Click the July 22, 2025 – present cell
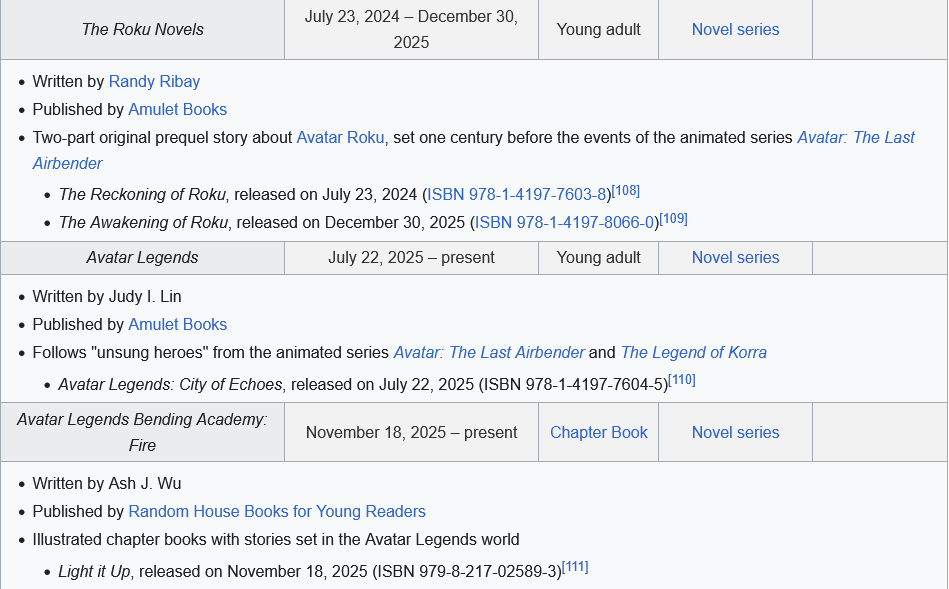 (411, 257)
